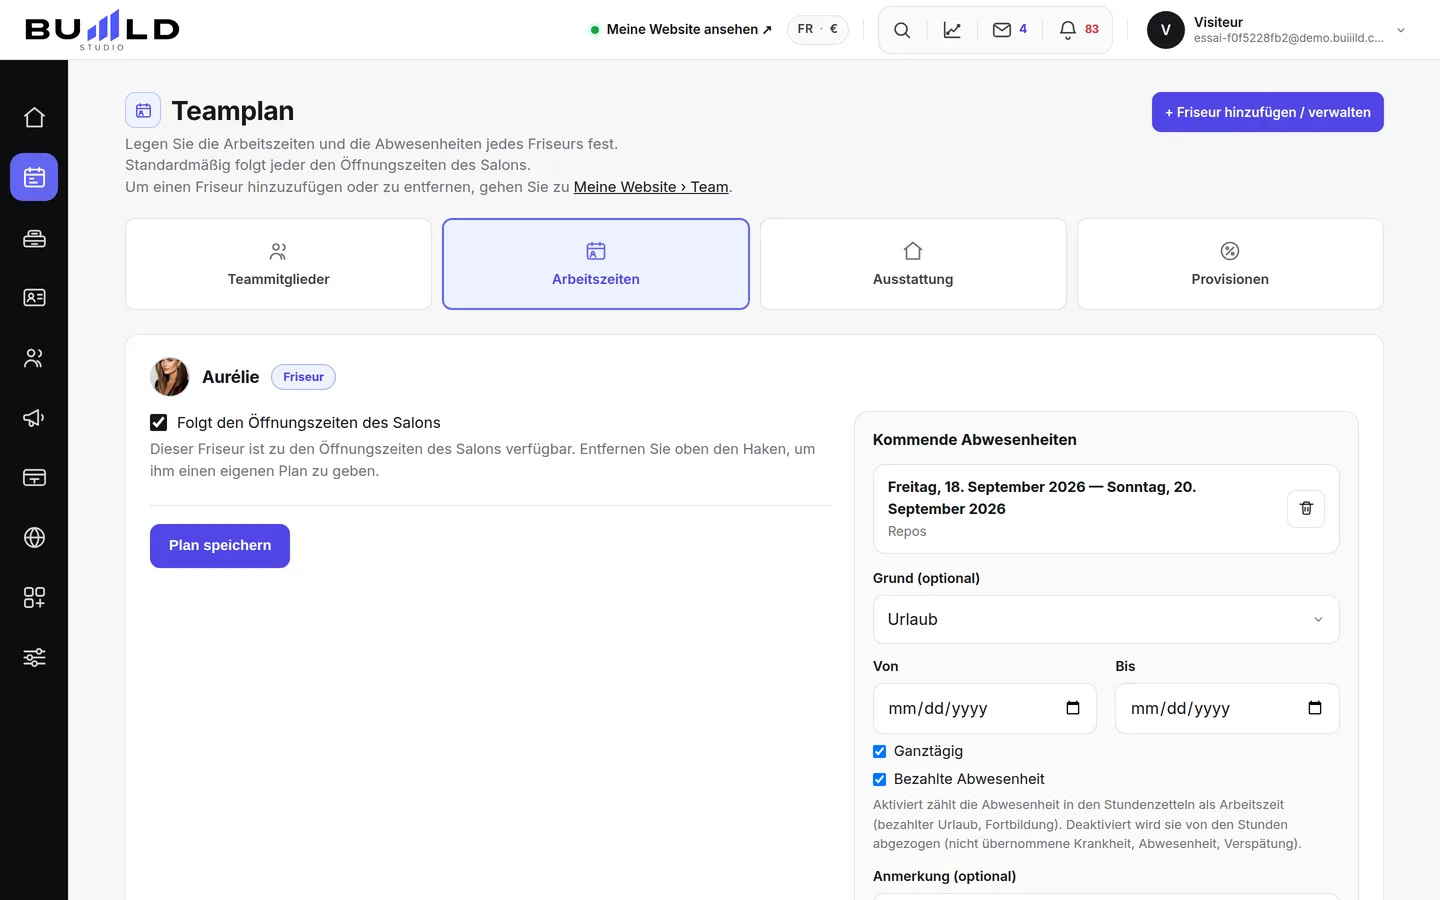The height and width of the screenshot is (900, 1440).
Task: Click the Teamplan page title
Action: click(233, 111)
